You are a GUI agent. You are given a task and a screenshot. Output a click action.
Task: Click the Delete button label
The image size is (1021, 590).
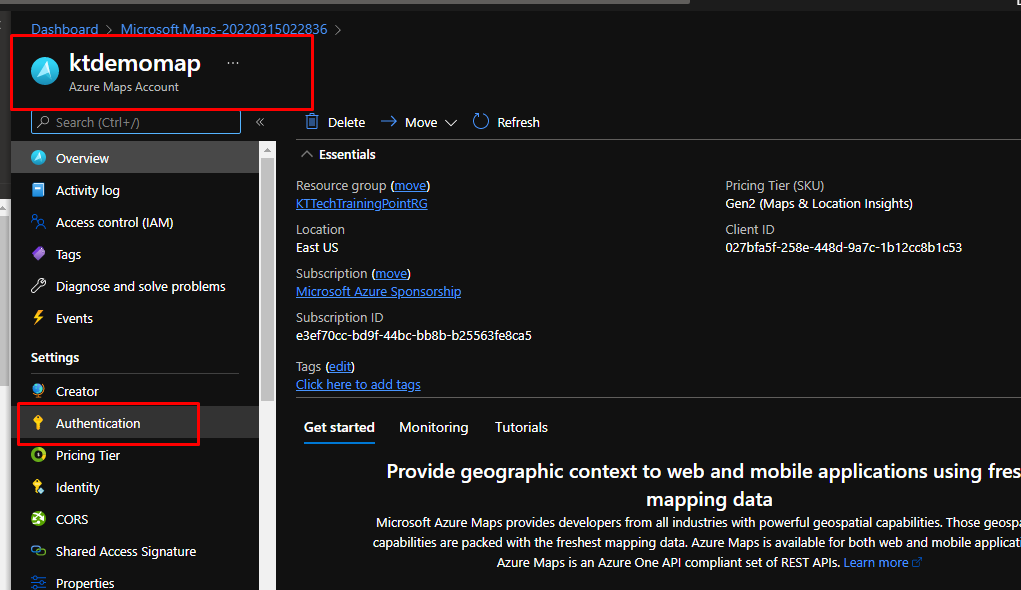(346, 122)
